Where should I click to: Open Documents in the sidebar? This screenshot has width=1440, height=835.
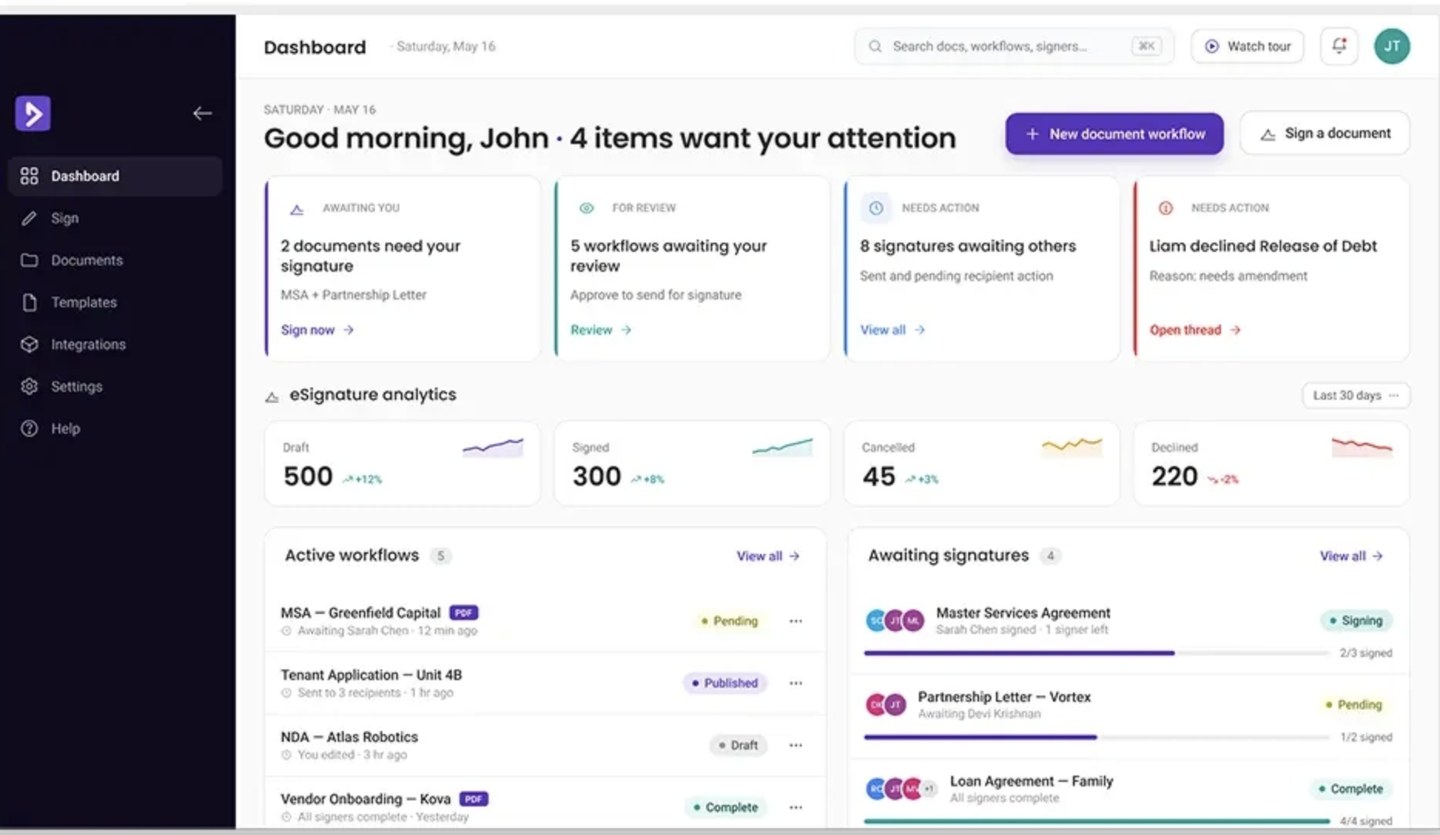pos(115,260)
